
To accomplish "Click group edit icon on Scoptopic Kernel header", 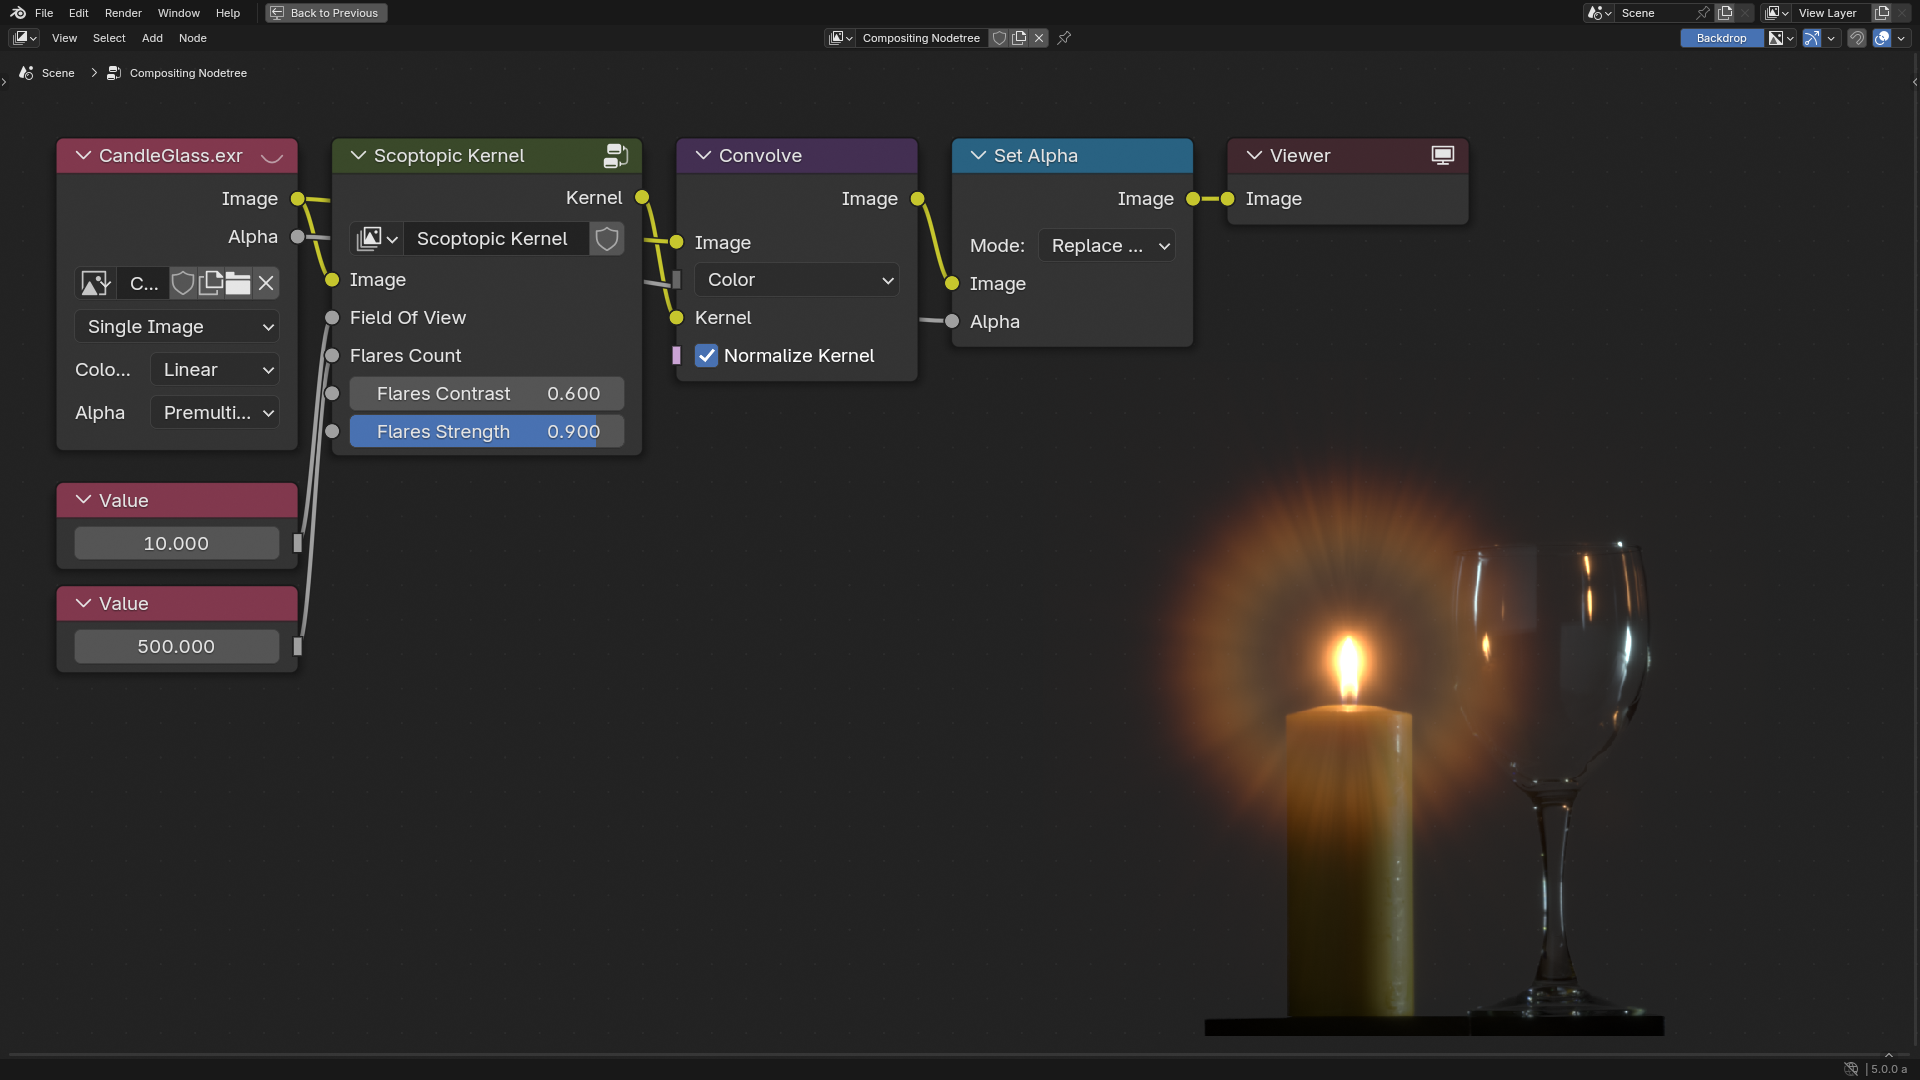I will 615,155.
